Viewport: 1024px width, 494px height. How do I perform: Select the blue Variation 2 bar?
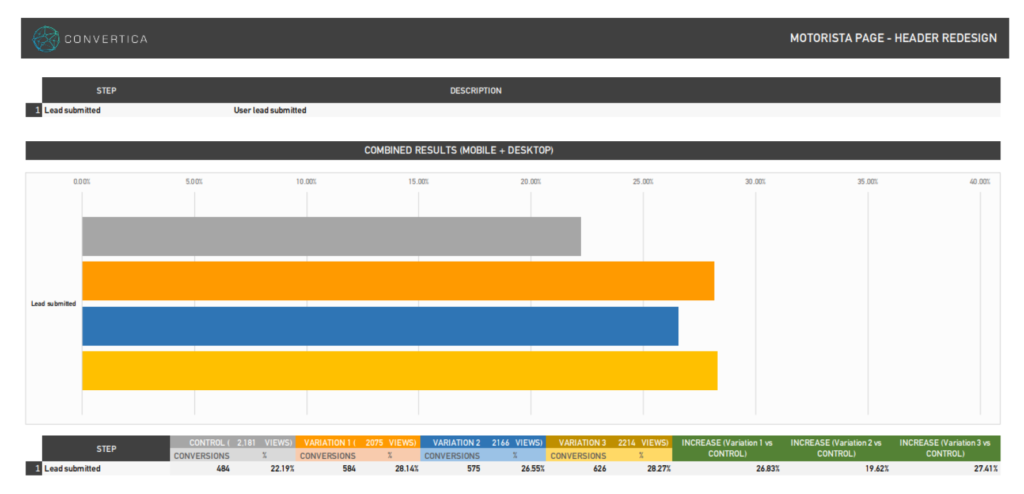[379, 326]
